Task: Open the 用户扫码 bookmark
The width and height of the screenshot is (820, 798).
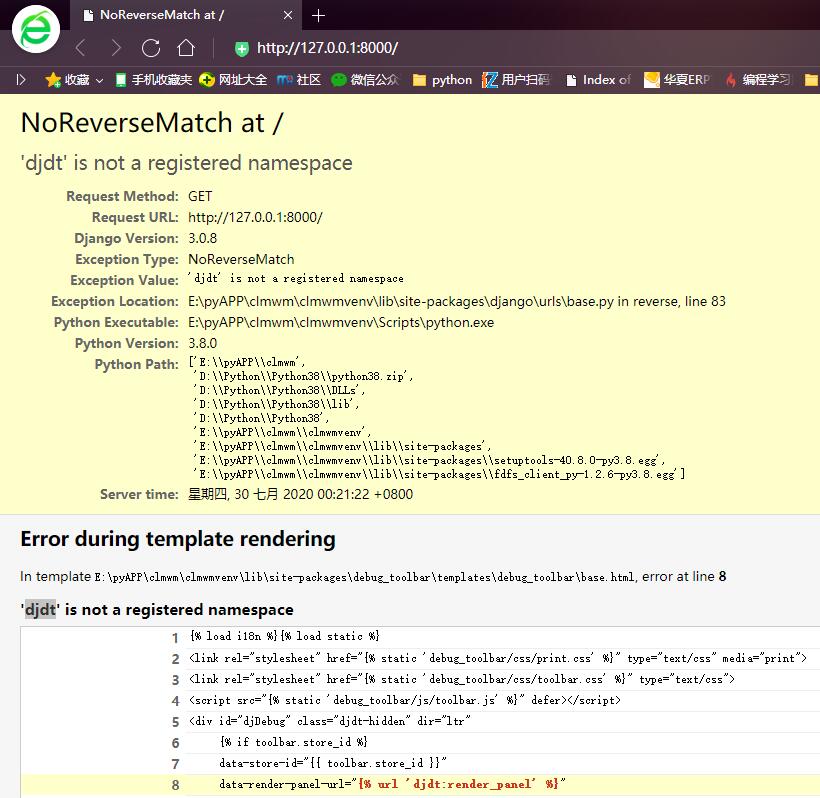Action: coord(516,79)
